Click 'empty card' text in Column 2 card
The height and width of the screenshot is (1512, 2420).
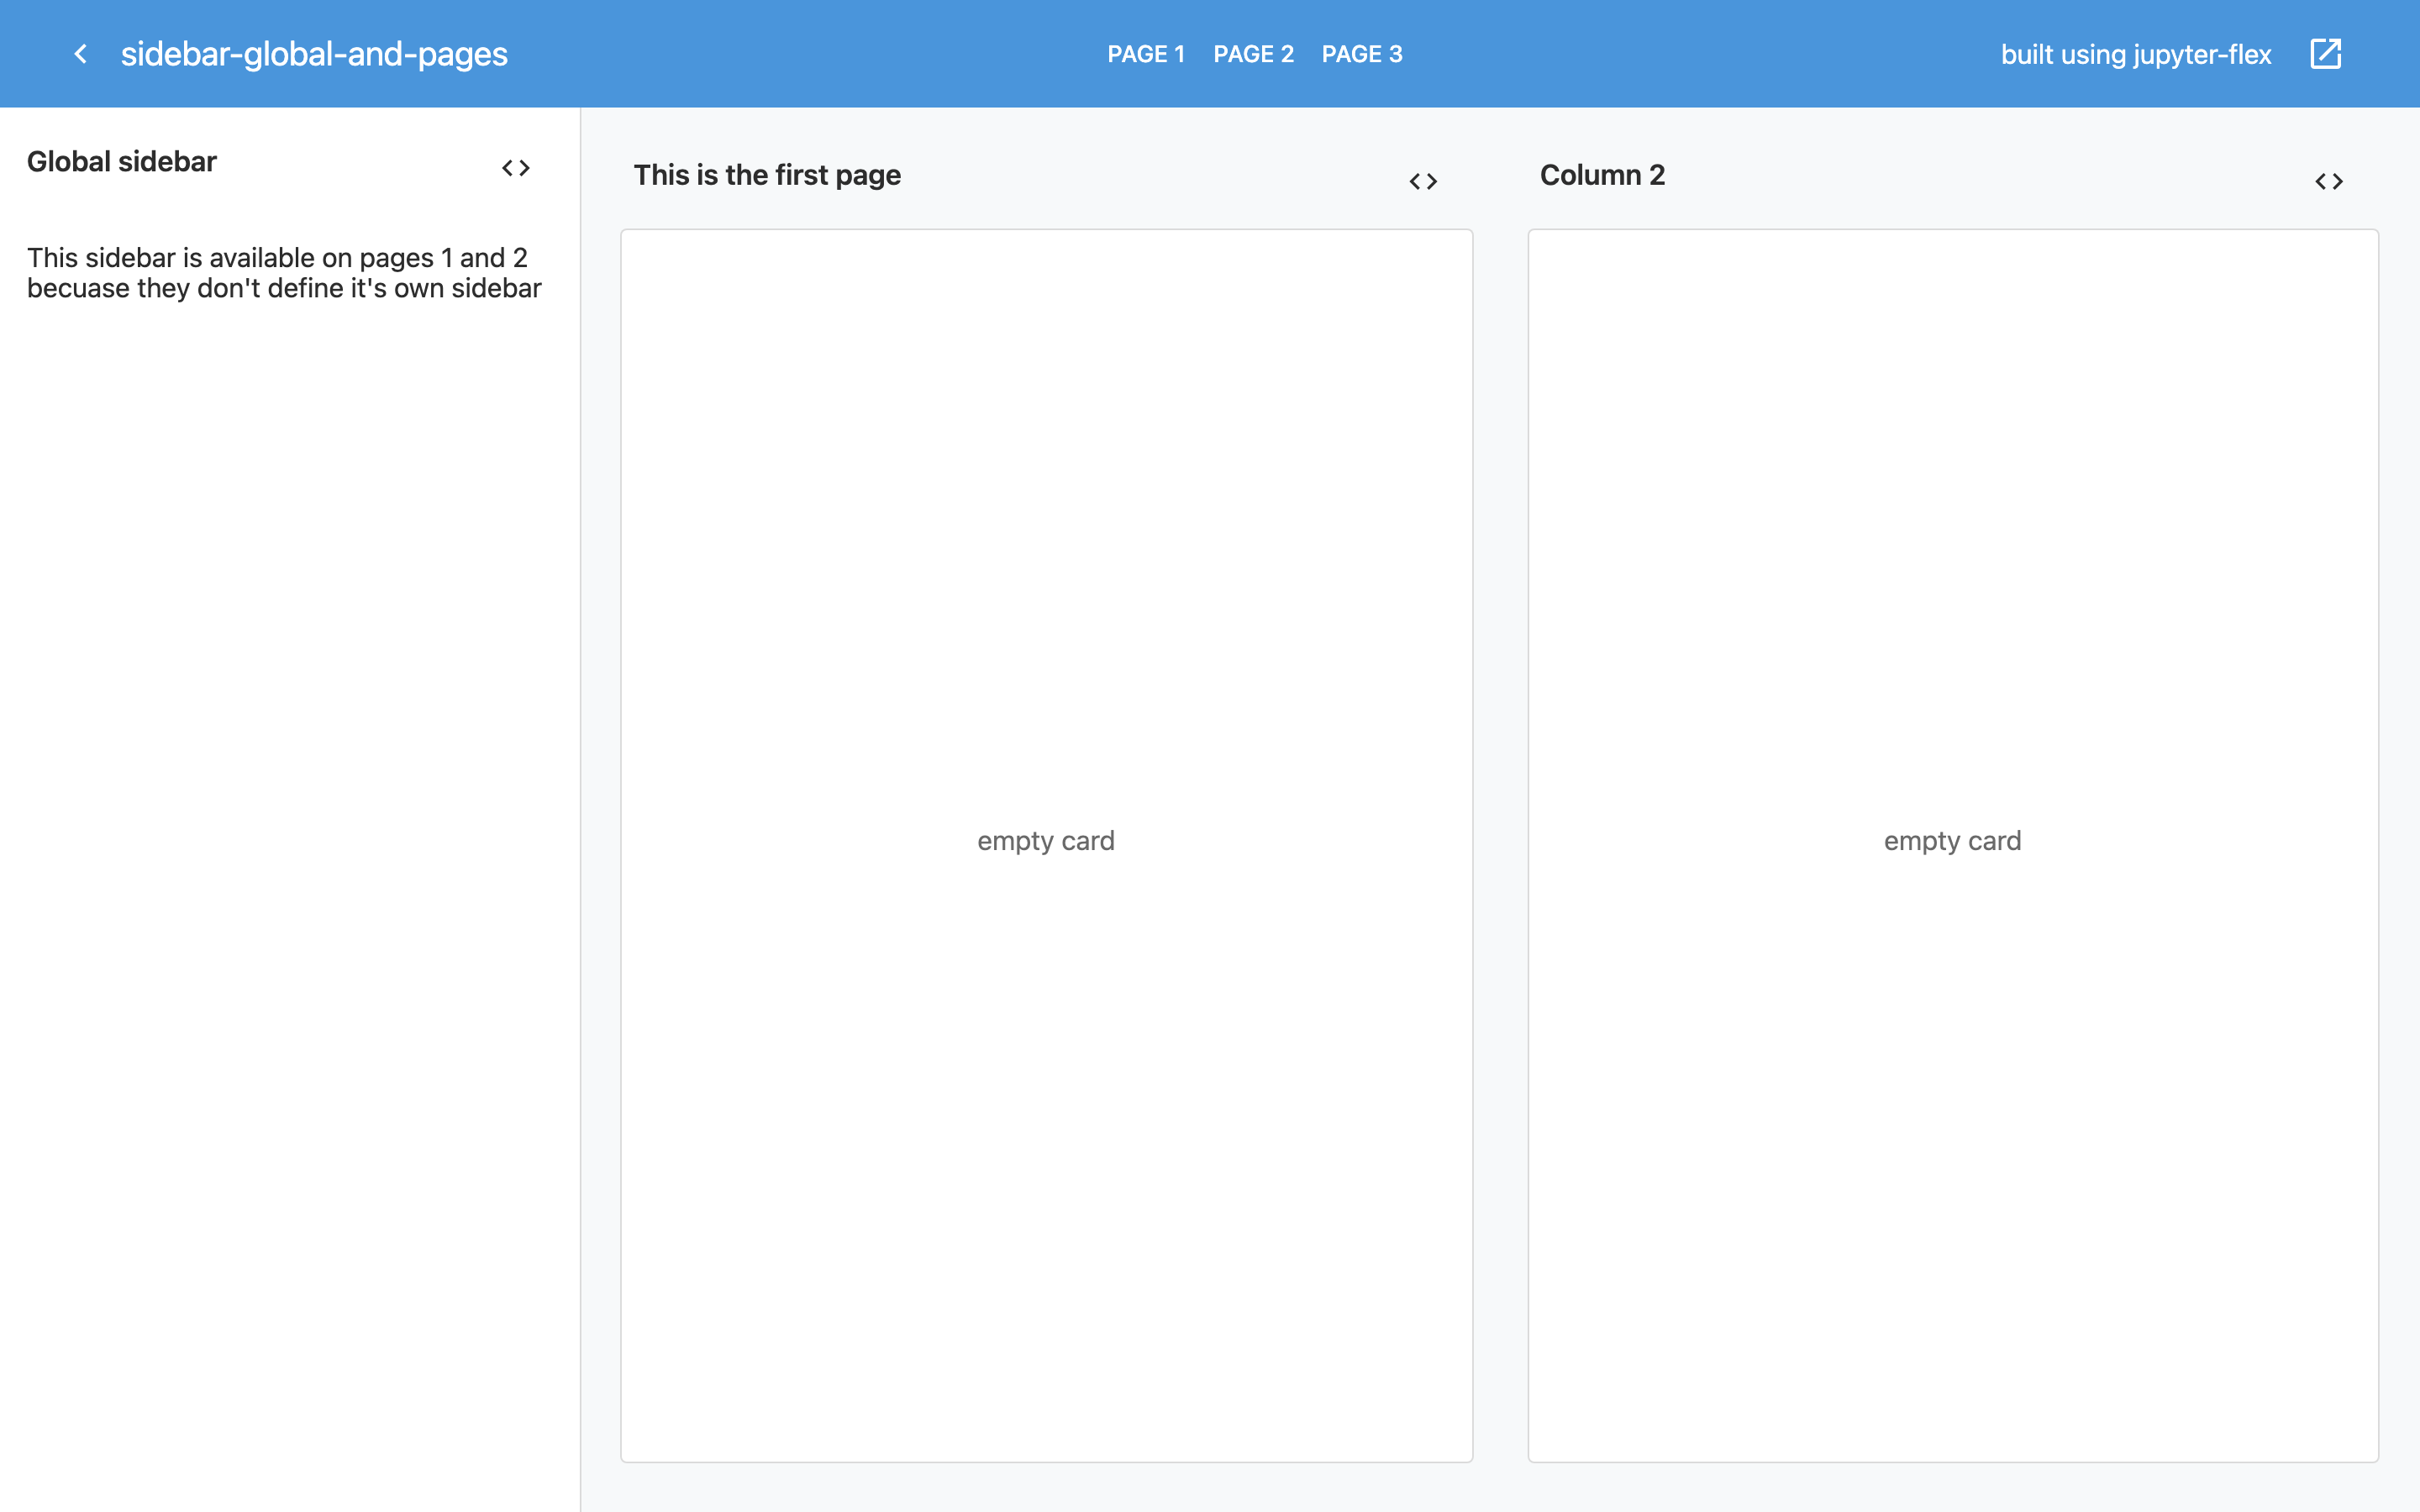(x=1952, y=841)
